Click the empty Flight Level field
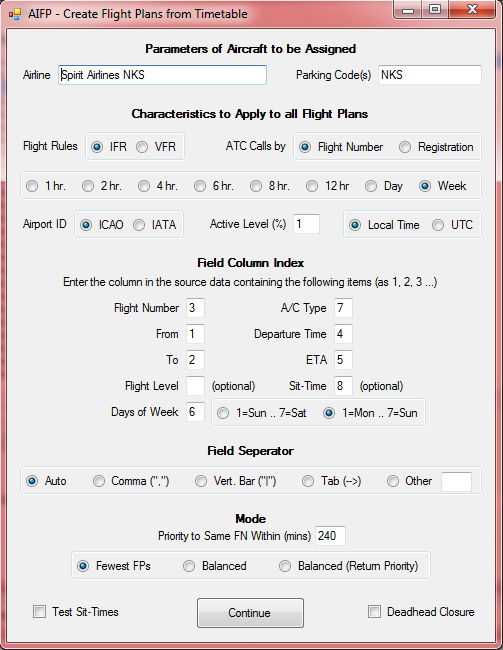The height and width of the screenshot is (650, 503). click(x=195, y=386)
